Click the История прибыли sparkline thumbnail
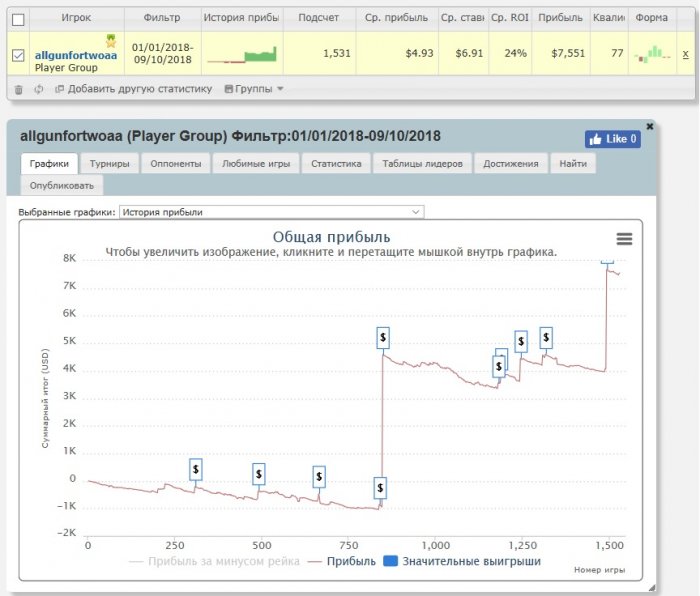The height and width of the screenshot is (596, 700). coord(242,55)
